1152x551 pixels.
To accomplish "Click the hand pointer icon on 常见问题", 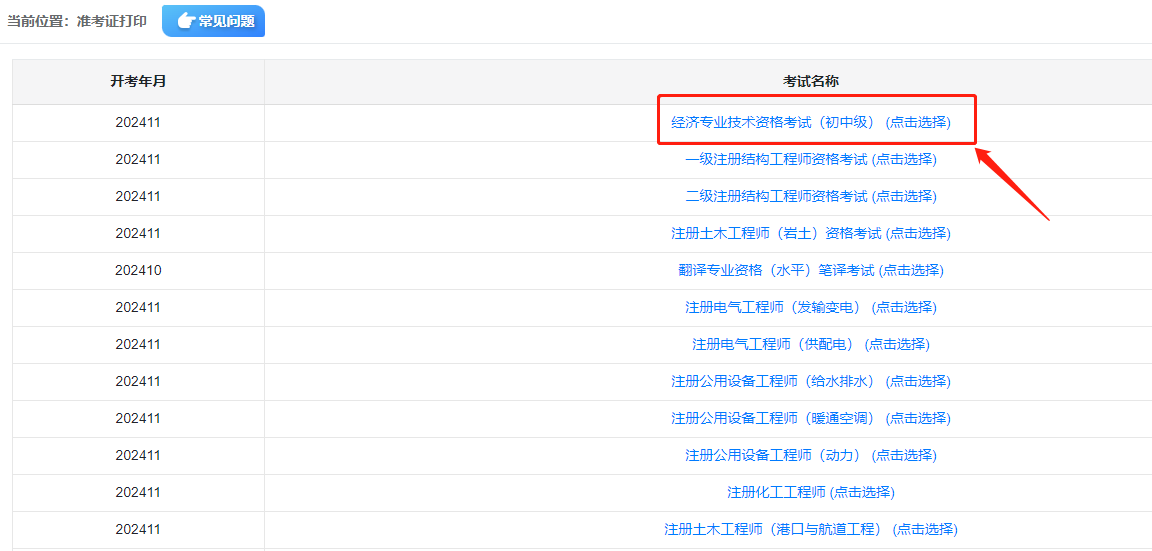I will pos(185,21).
